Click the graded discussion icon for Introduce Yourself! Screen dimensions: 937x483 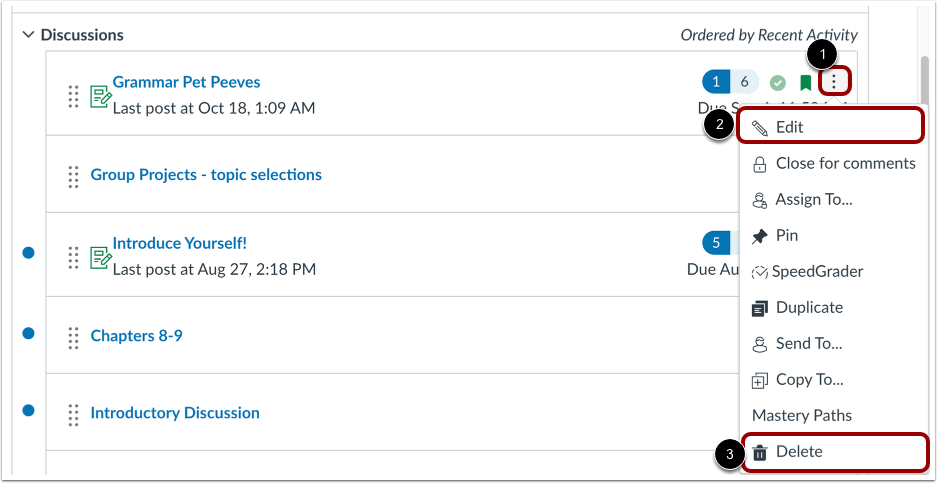(x=99, y=256)
